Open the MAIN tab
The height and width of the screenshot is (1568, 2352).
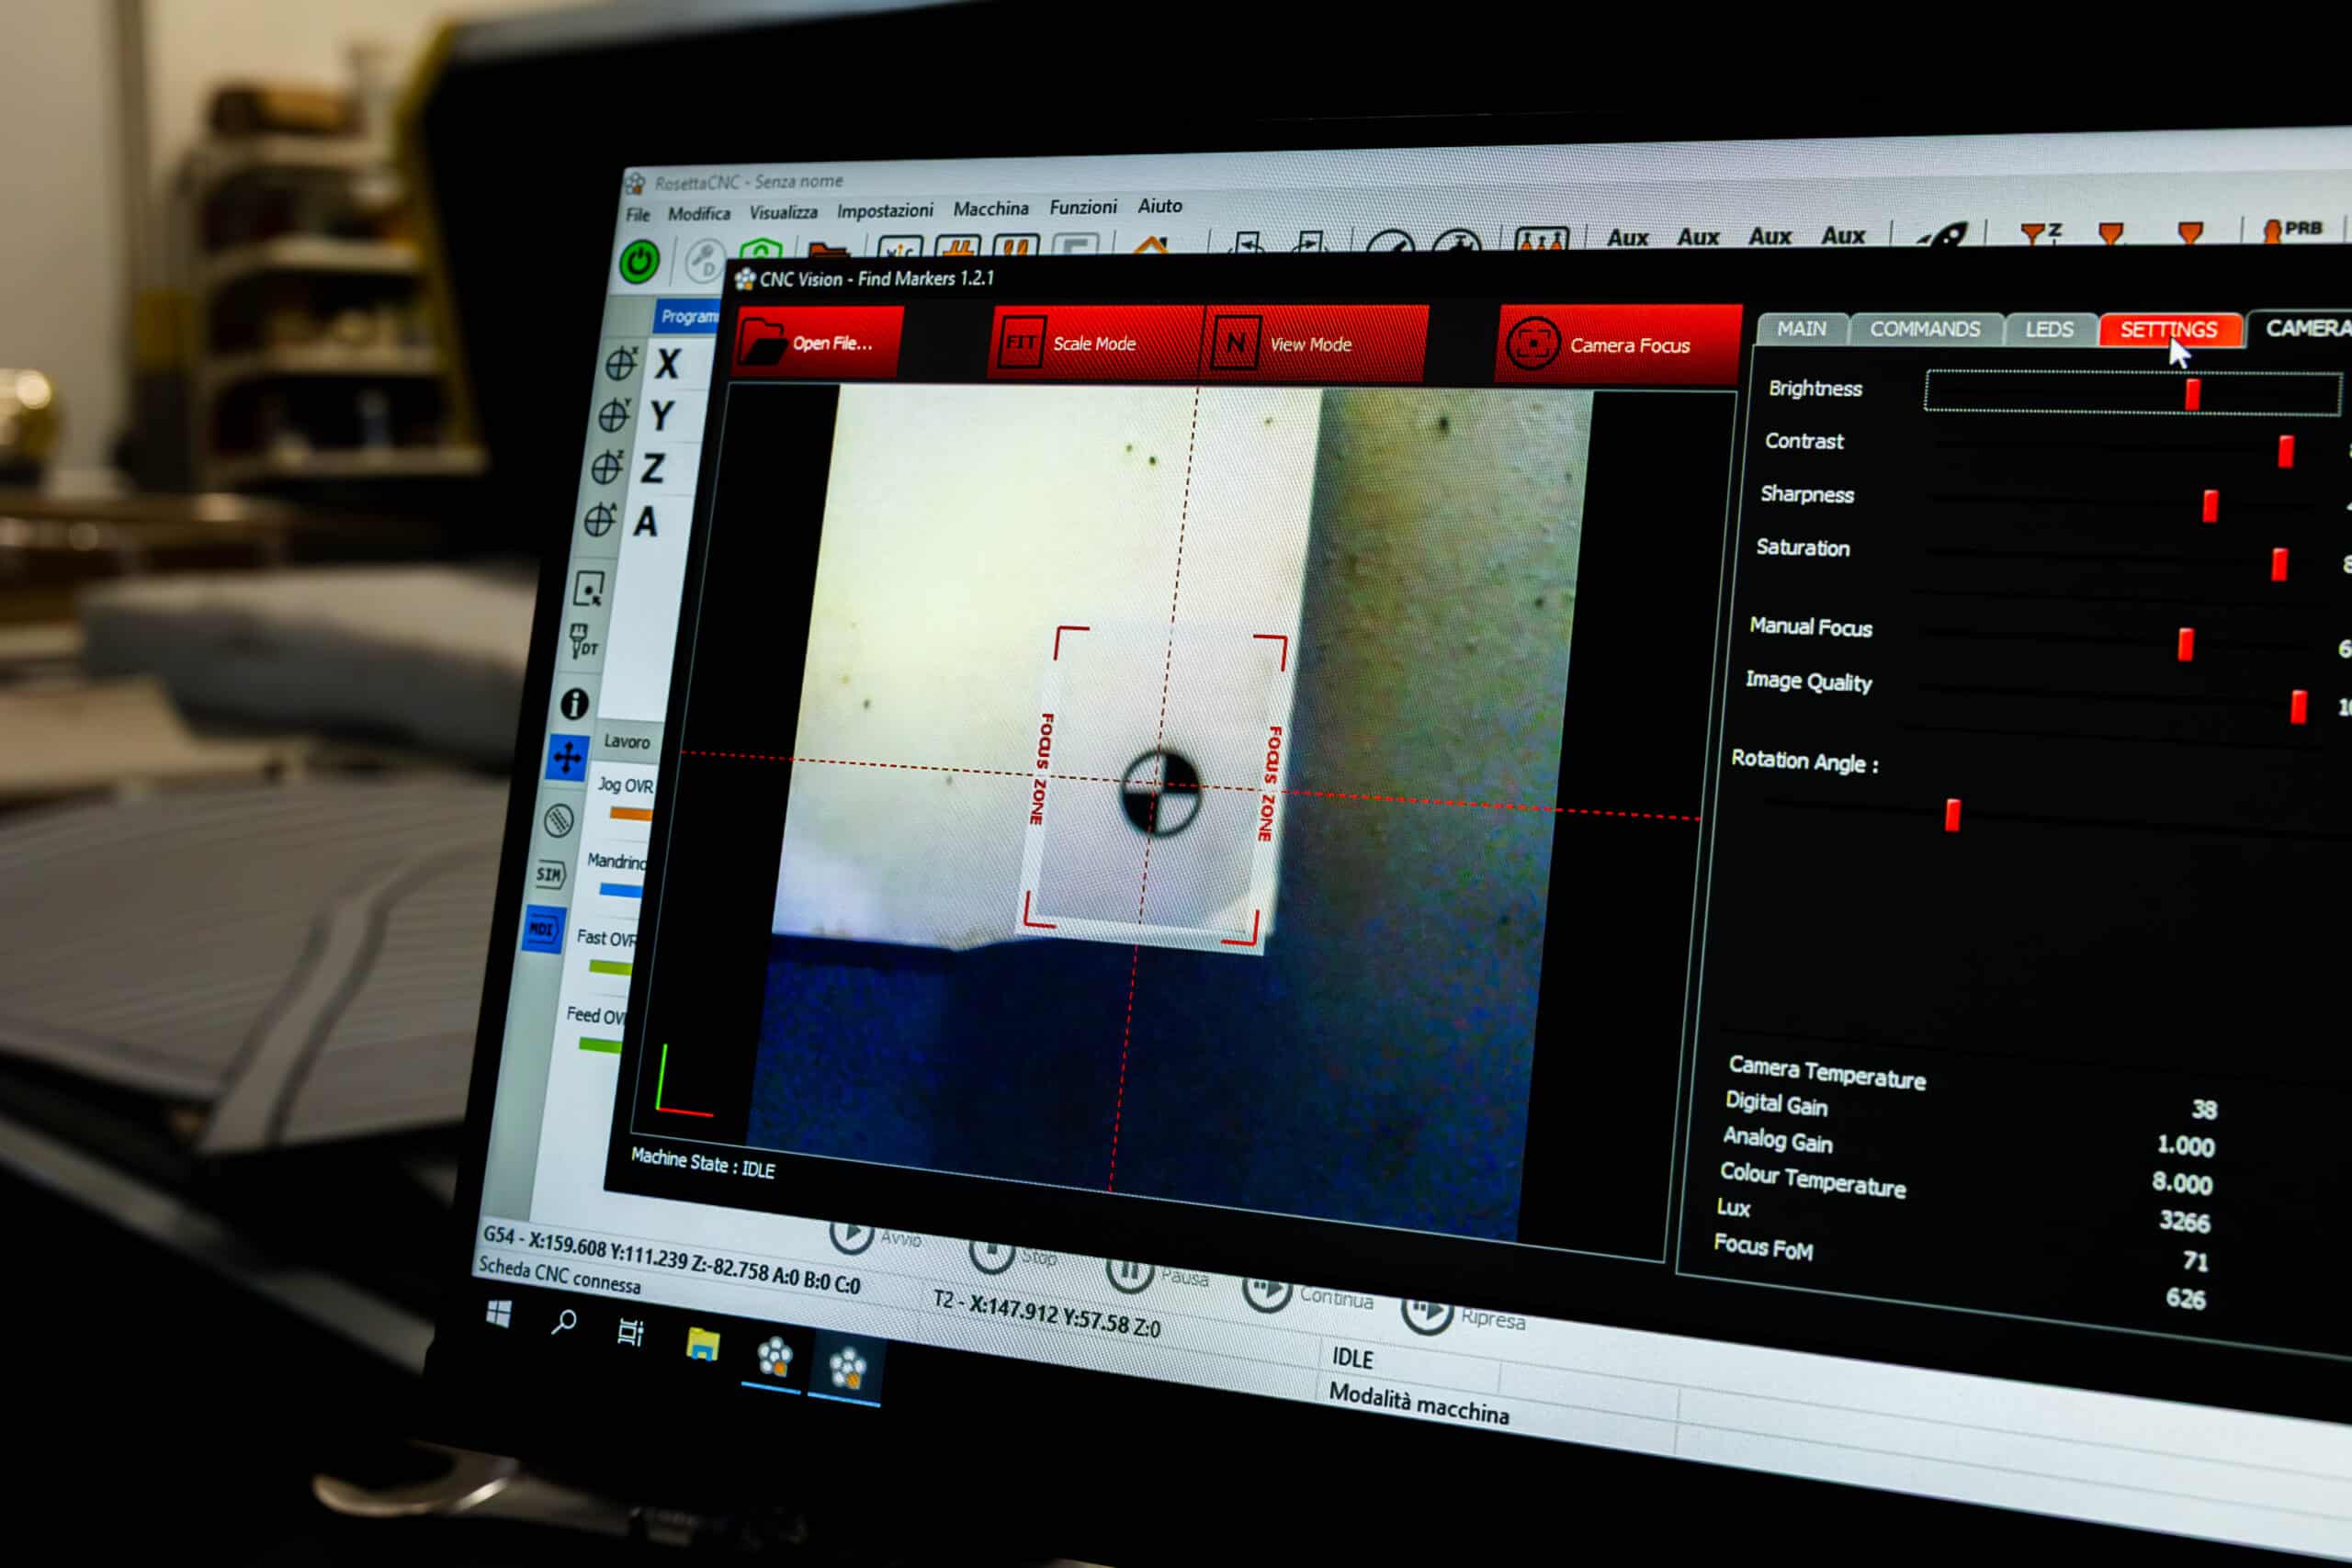click(x=1800, y=329)
